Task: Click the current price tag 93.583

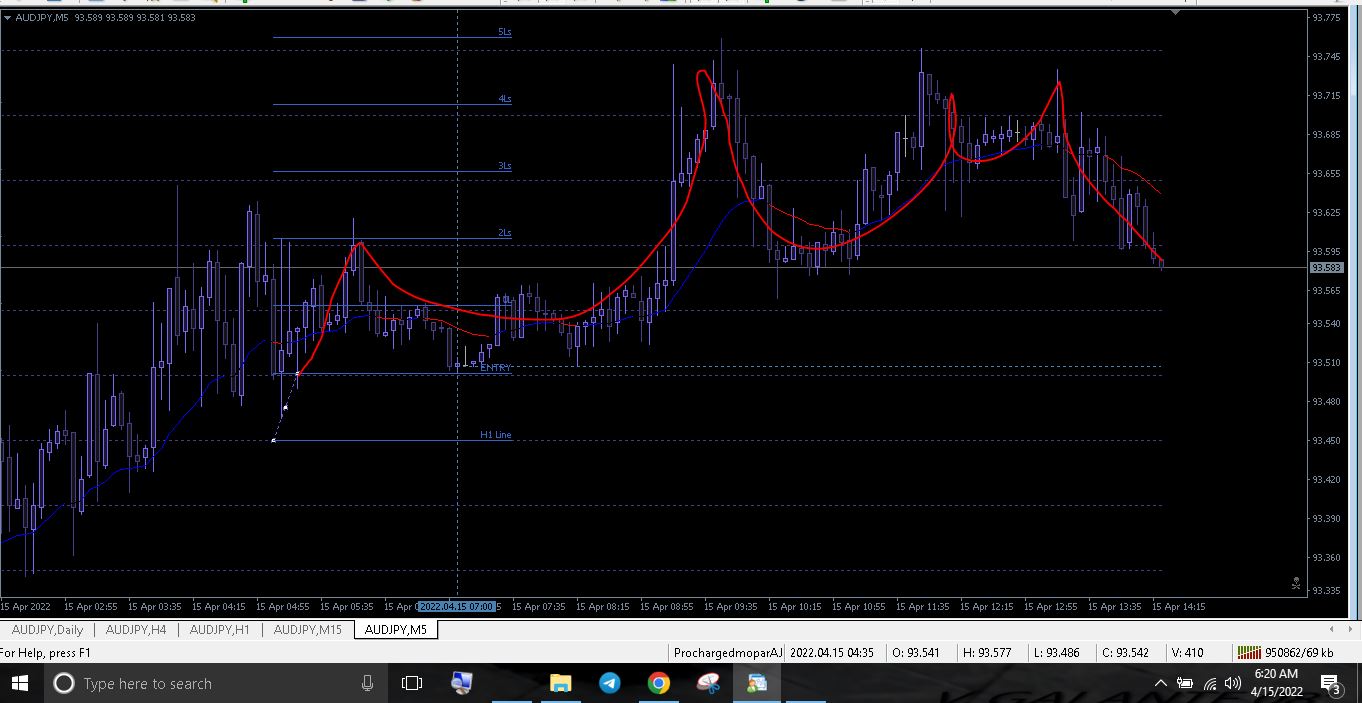Action: [1326, 268]
